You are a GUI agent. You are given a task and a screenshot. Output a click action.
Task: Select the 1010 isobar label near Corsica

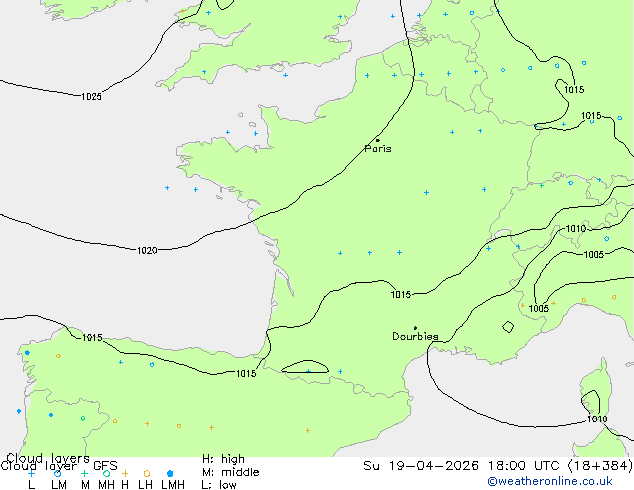coord(597,419)
